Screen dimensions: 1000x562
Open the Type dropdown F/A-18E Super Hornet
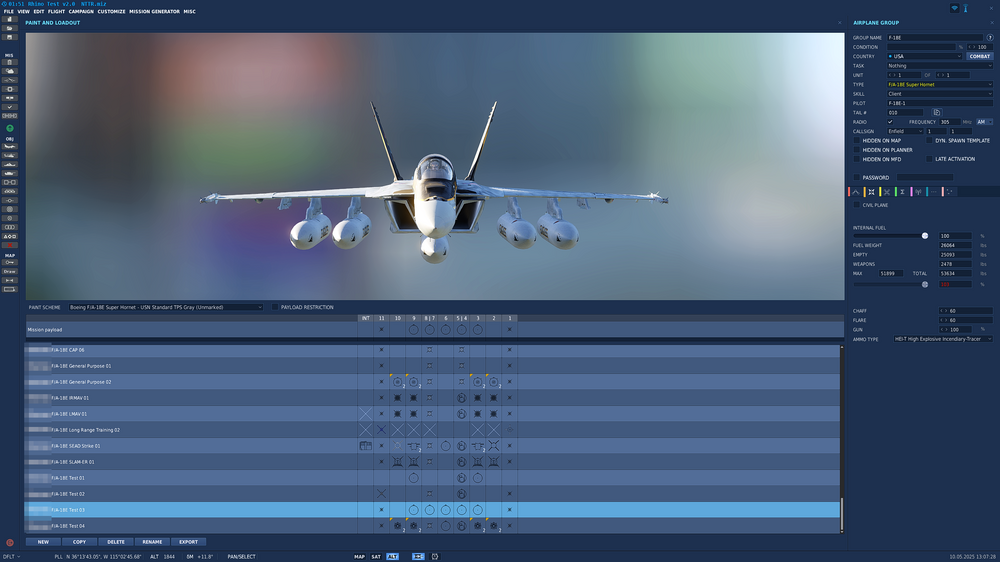[939, 84]
